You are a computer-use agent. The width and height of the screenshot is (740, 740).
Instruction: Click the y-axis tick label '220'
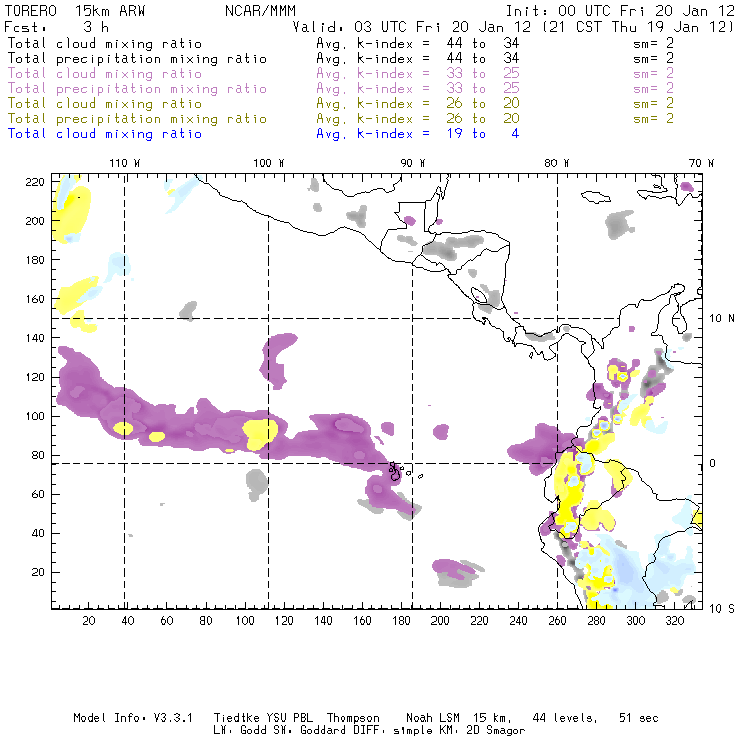[x=35, y=182]
